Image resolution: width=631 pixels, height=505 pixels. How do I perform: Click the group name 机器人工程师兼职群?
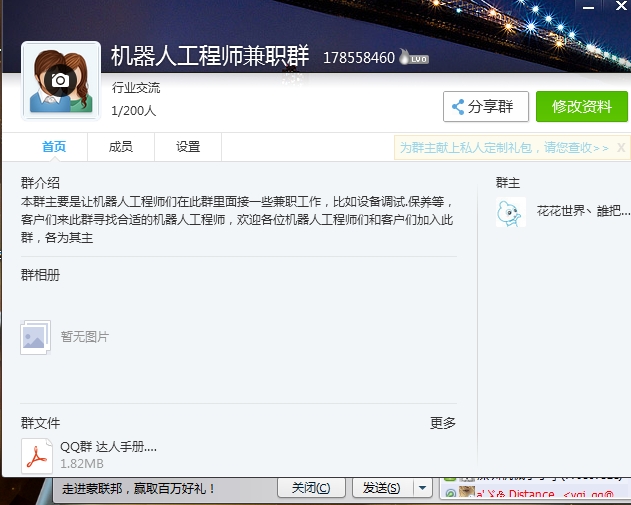pos(210,56)
